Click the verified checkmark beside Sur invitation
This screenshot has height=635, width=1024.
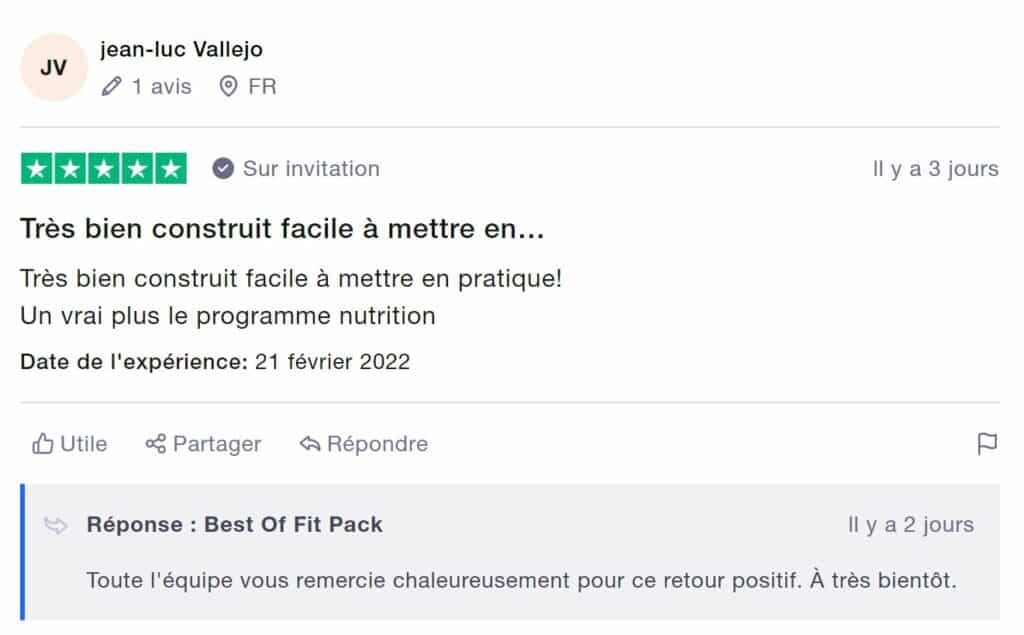pos(223,169)
